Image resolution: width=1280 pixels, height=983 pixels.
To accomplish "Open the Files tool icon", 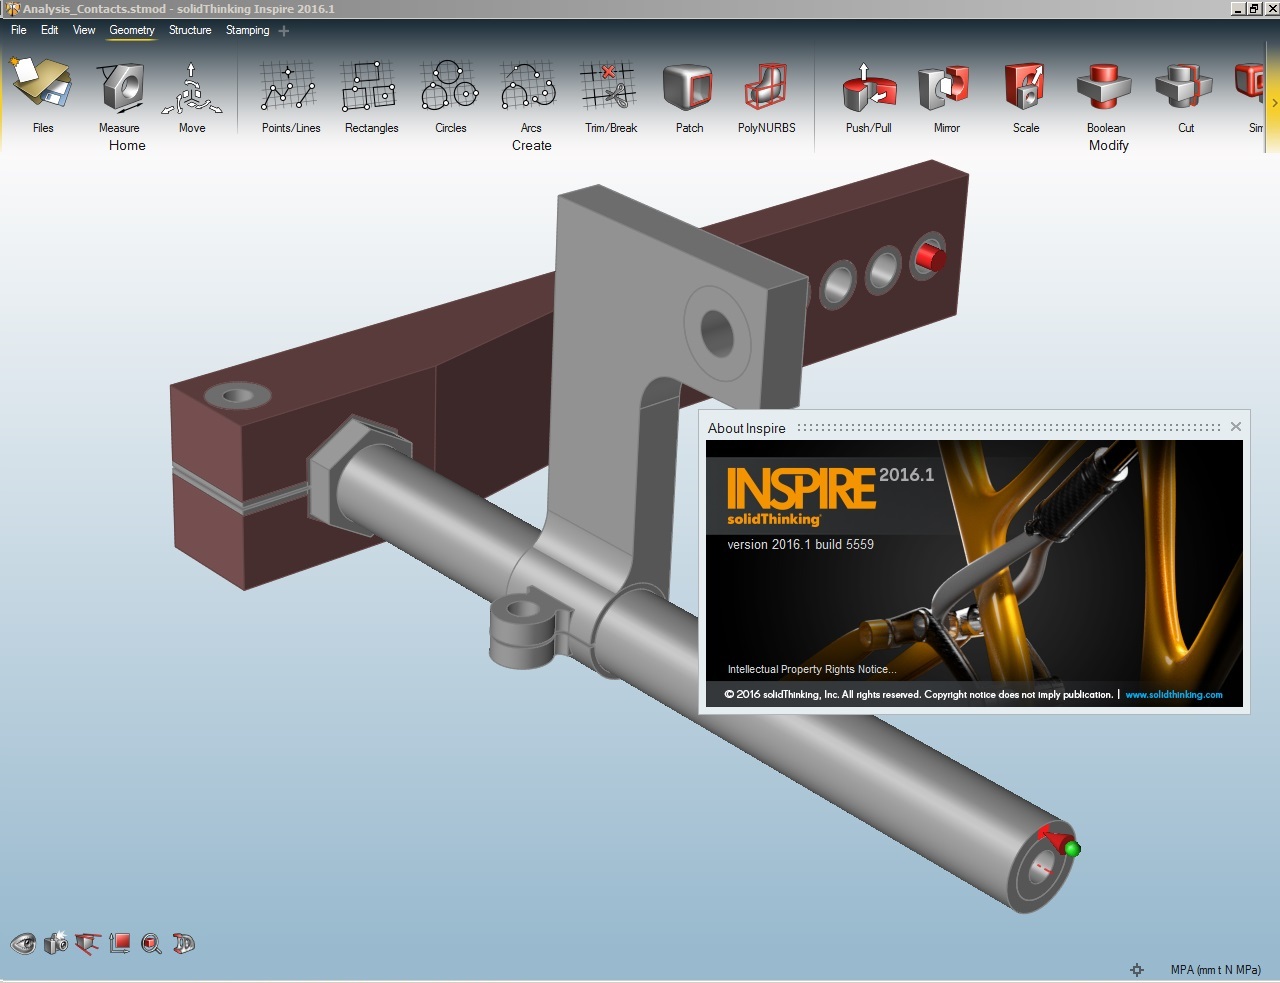I will point(42,85).
